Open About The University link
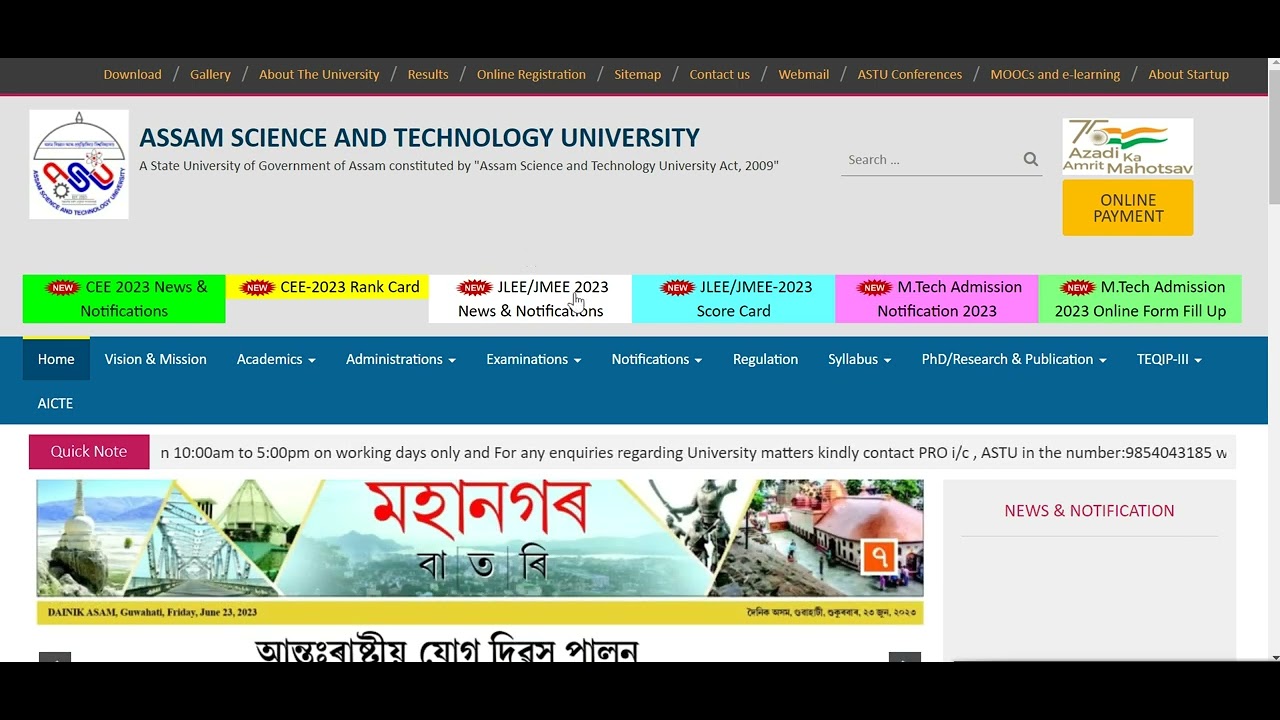Screen dimensions: 1280x720 click(319, 74)
